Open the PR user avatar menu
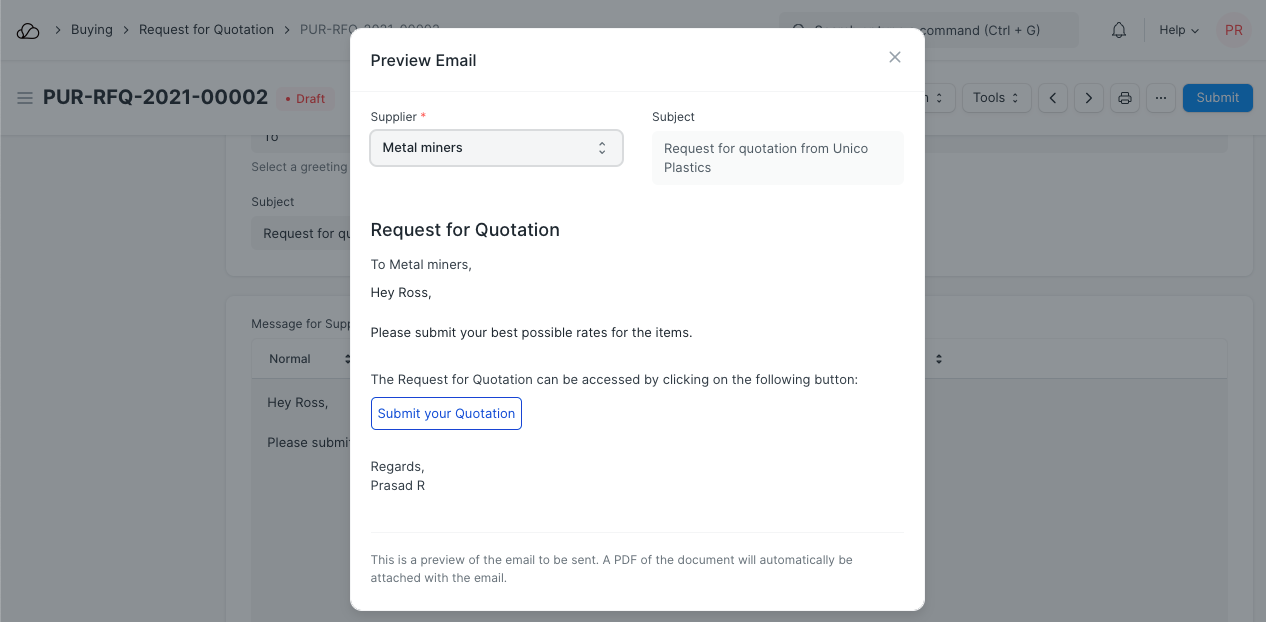The image size is (1266, 622). click(1233, 30)
